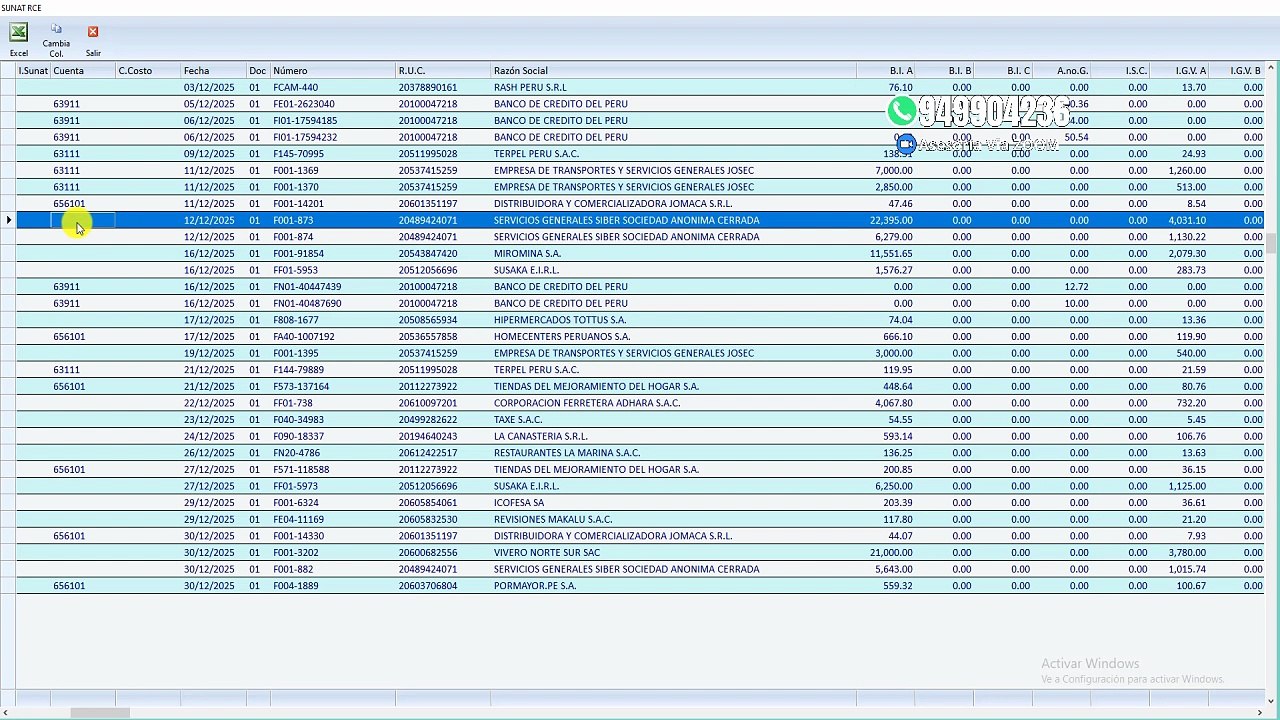Click invoice number F001-1369
The width and height of the screenshot is (1280, 720).
coord(296,171)
